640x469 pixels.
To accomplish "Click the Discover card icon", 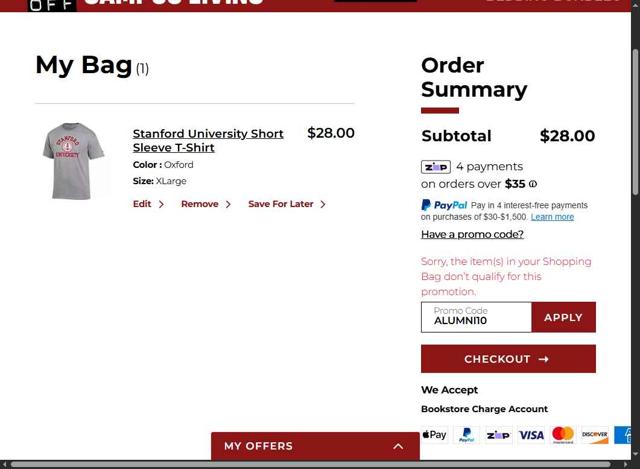I will [595, 435].
